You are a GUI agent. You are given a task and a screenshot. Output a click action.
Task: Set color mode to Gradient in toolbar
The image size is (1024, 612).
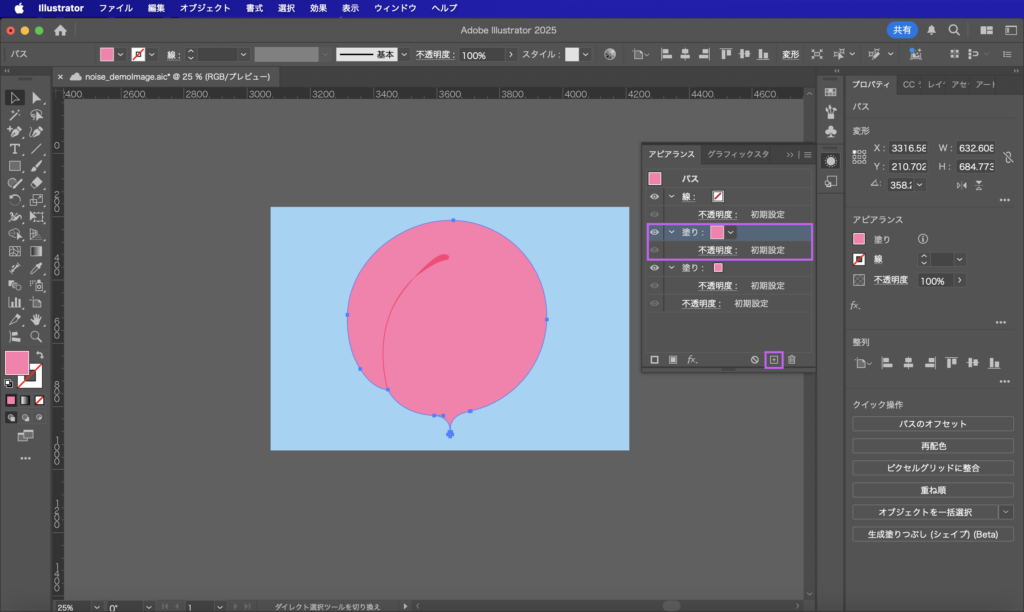[25, 400]
